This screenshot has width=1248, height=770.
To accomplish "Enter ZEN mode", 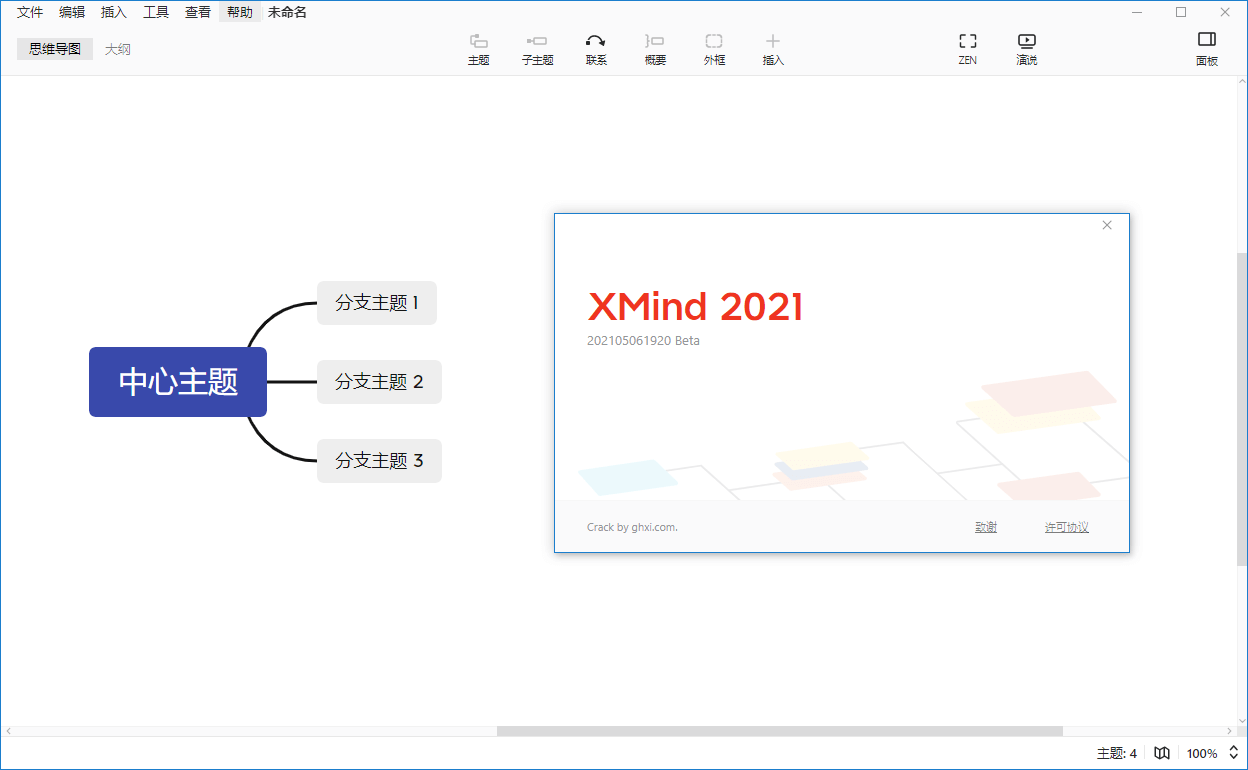I will coord(967,49).
